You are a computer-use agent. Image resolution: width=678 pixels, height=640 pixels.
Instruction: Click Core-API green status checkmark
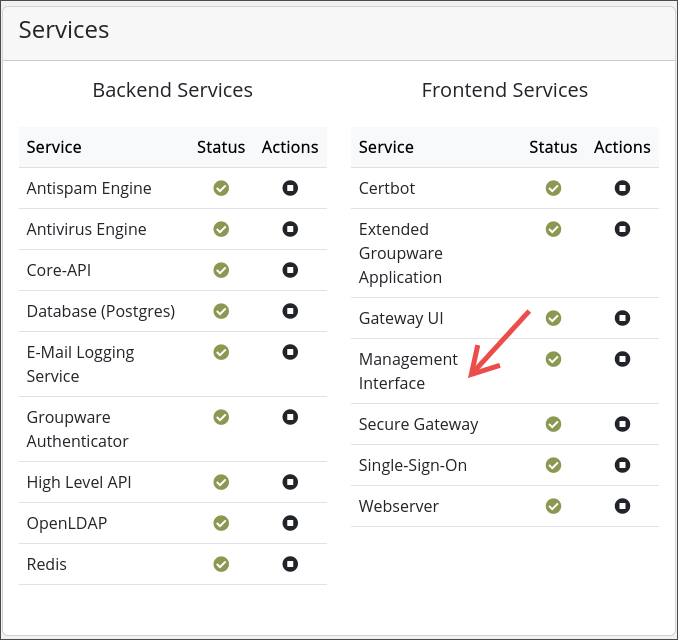(221, 270)
